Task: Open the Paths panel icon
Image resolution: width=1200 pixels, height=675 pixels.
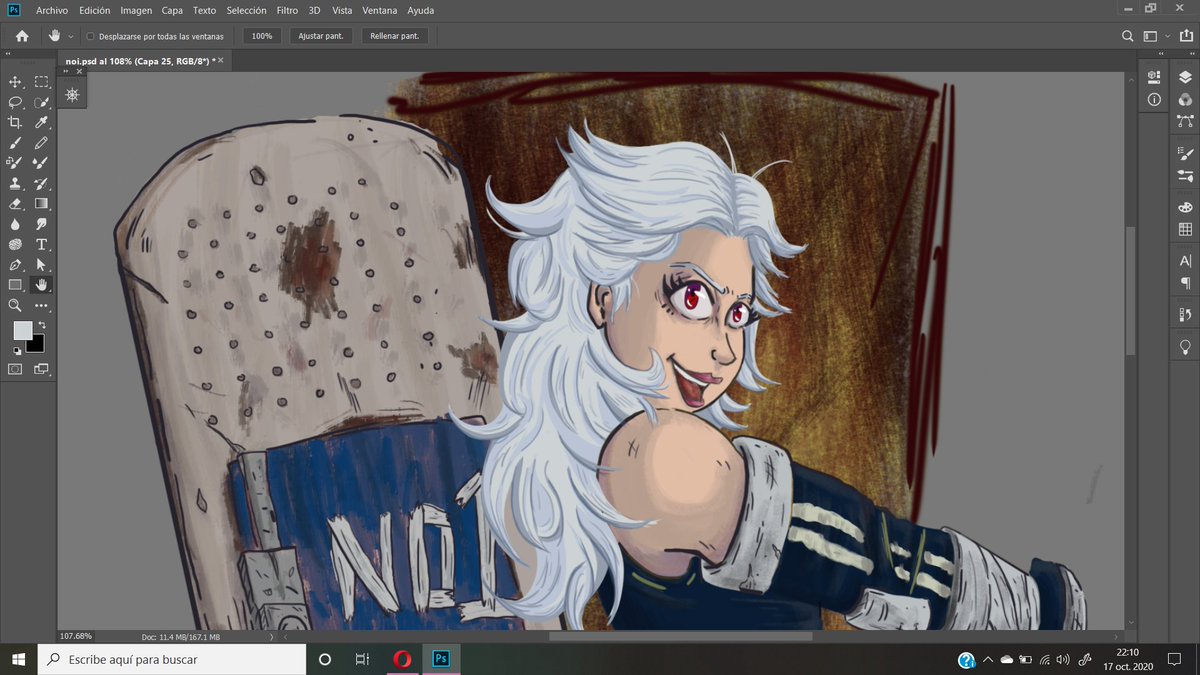Action: [x=1185, y=122]
